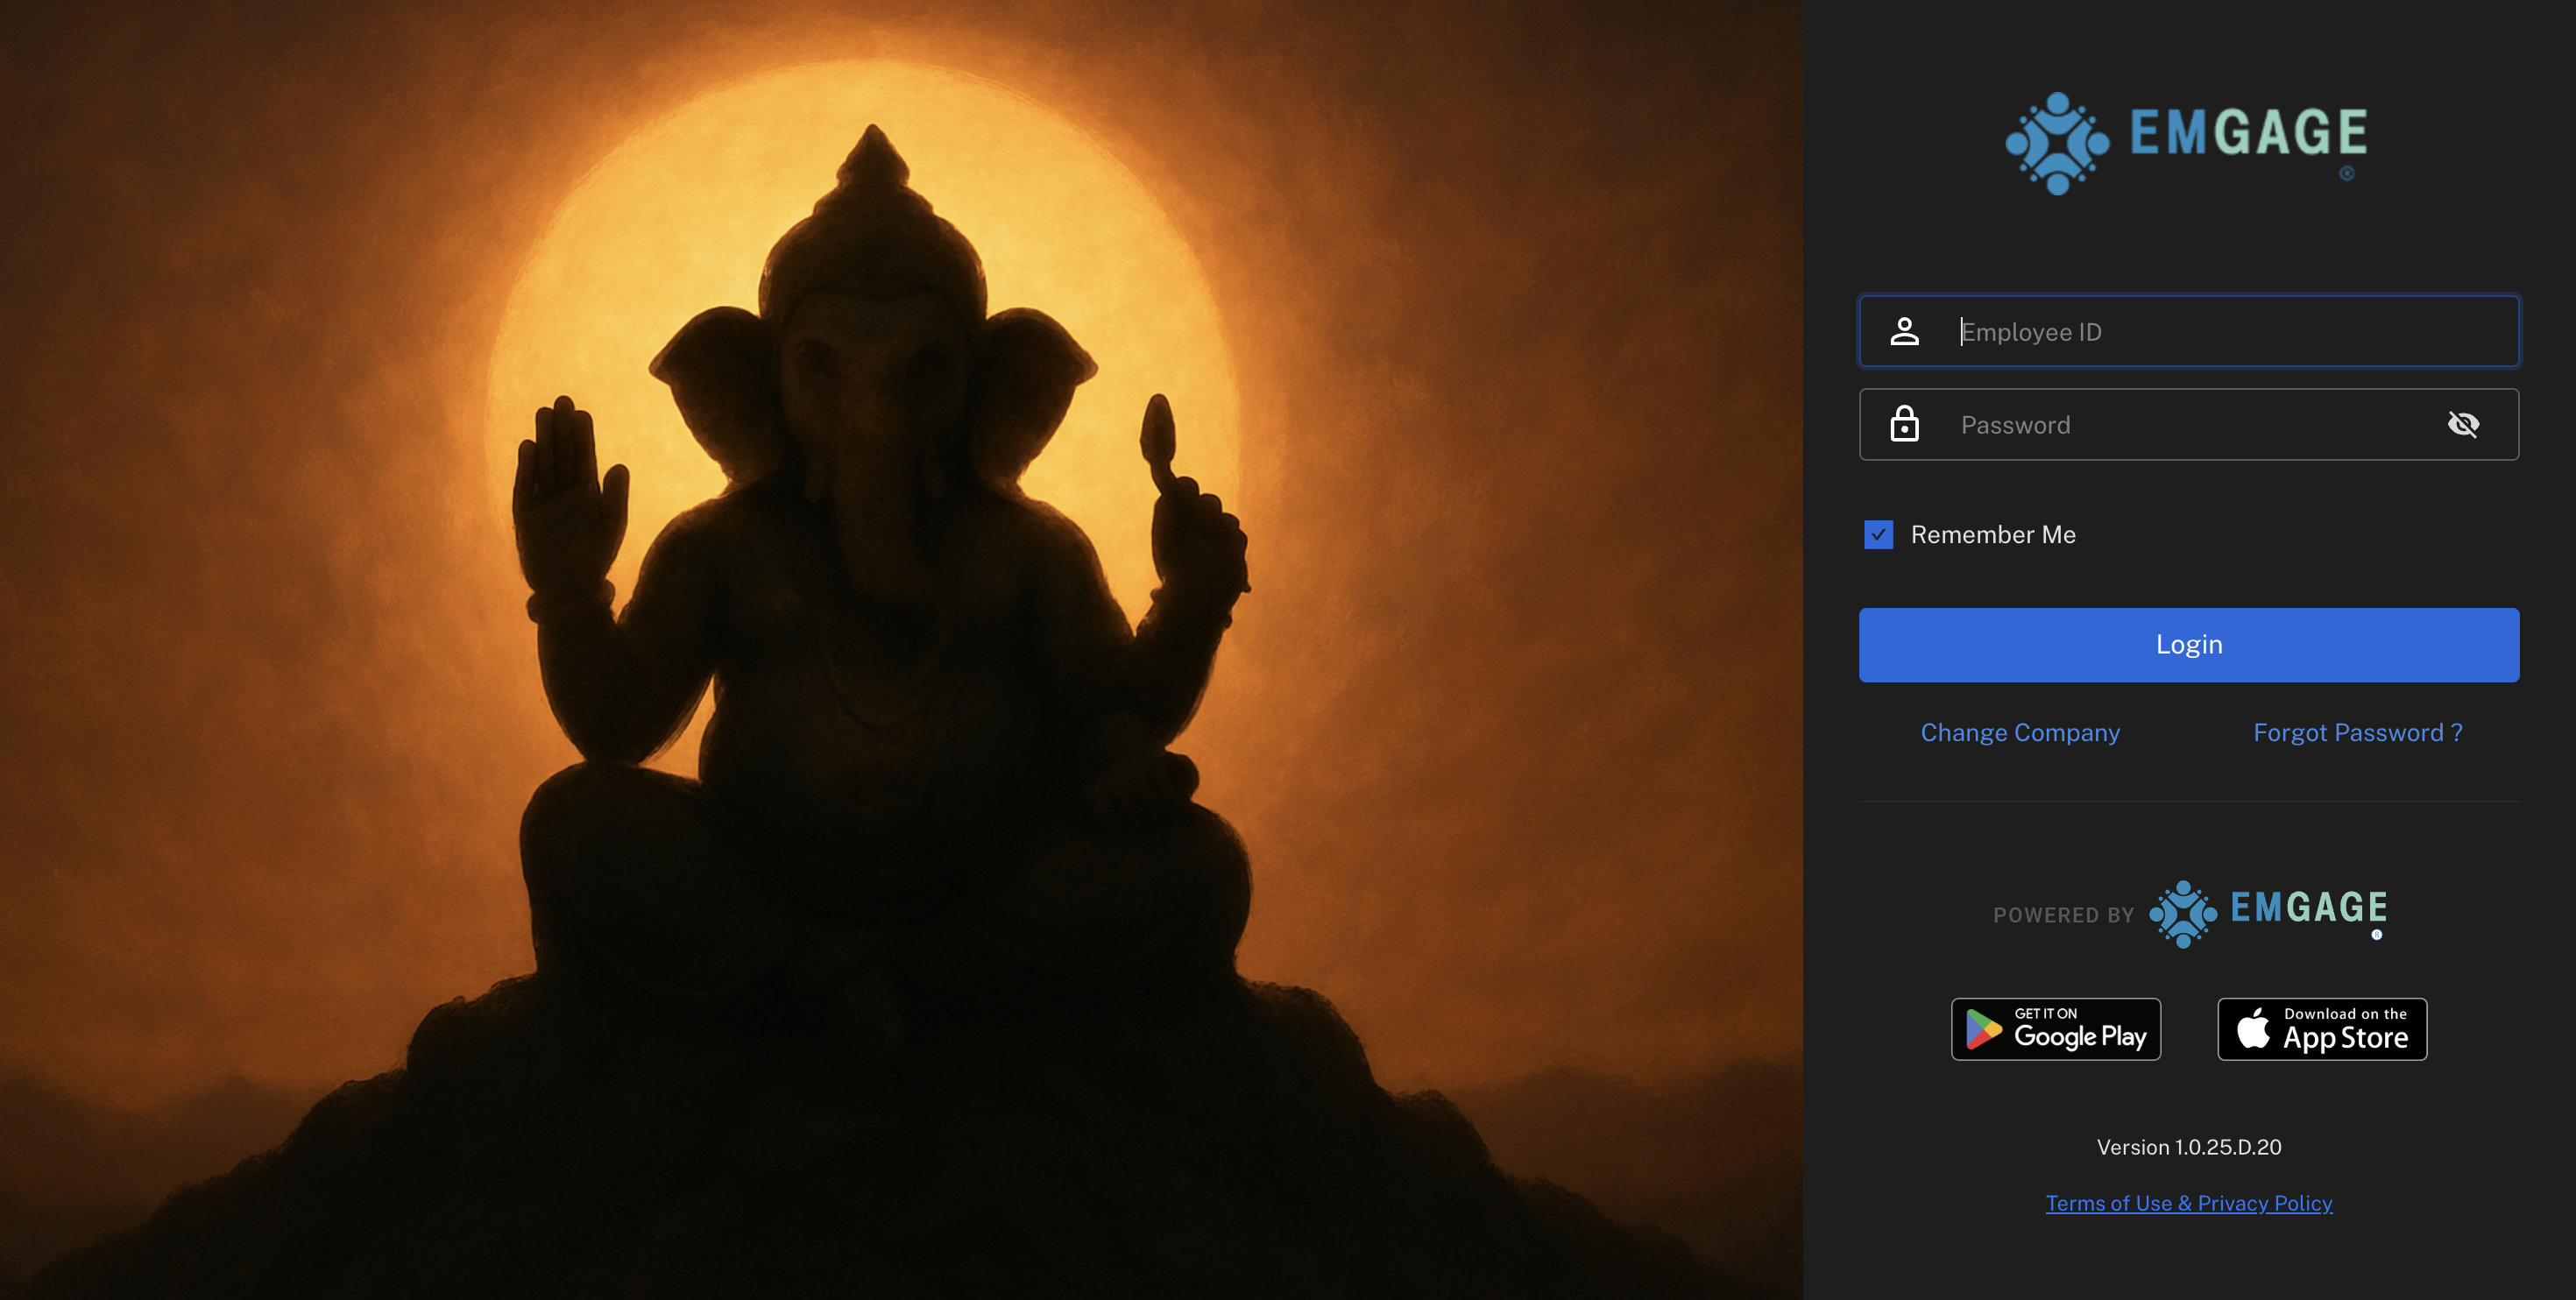The width and height of the screenshot is (2576, 1300).
Task: Open the Google Play store badge
Action: (2055, 1028)
